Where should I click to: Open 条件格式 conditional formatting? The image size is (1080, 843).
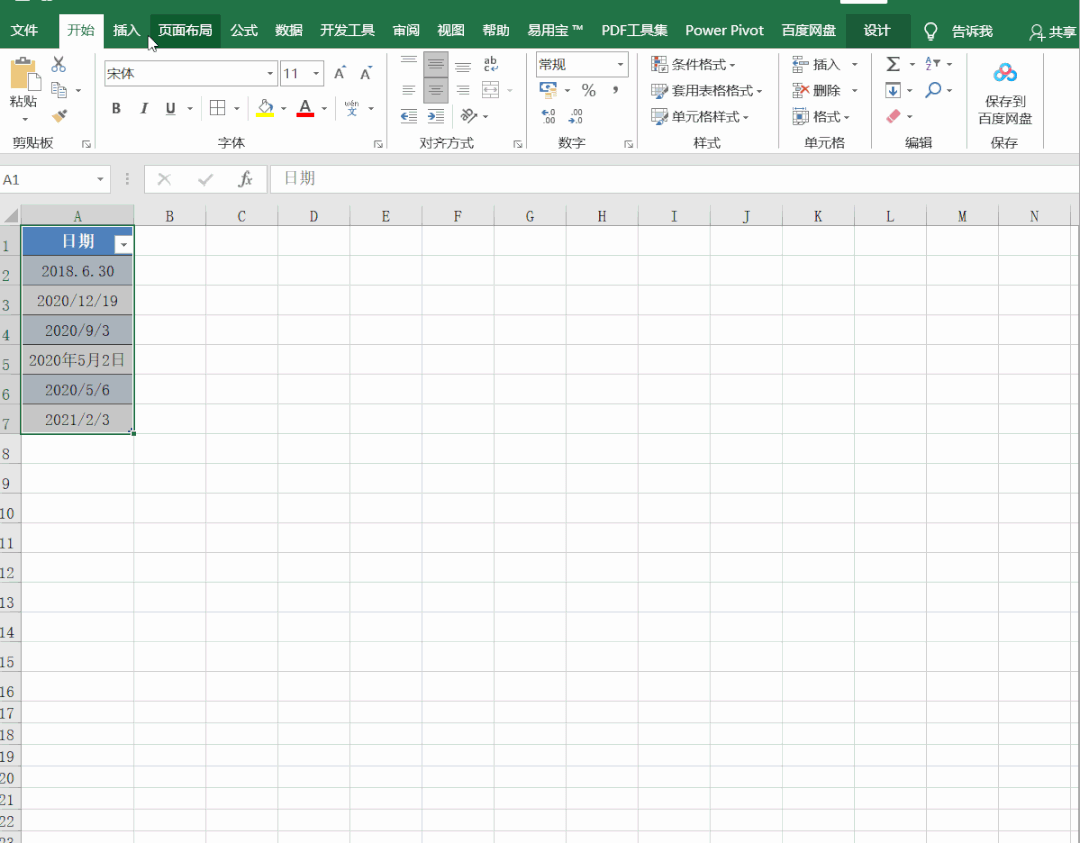point(693,64)
